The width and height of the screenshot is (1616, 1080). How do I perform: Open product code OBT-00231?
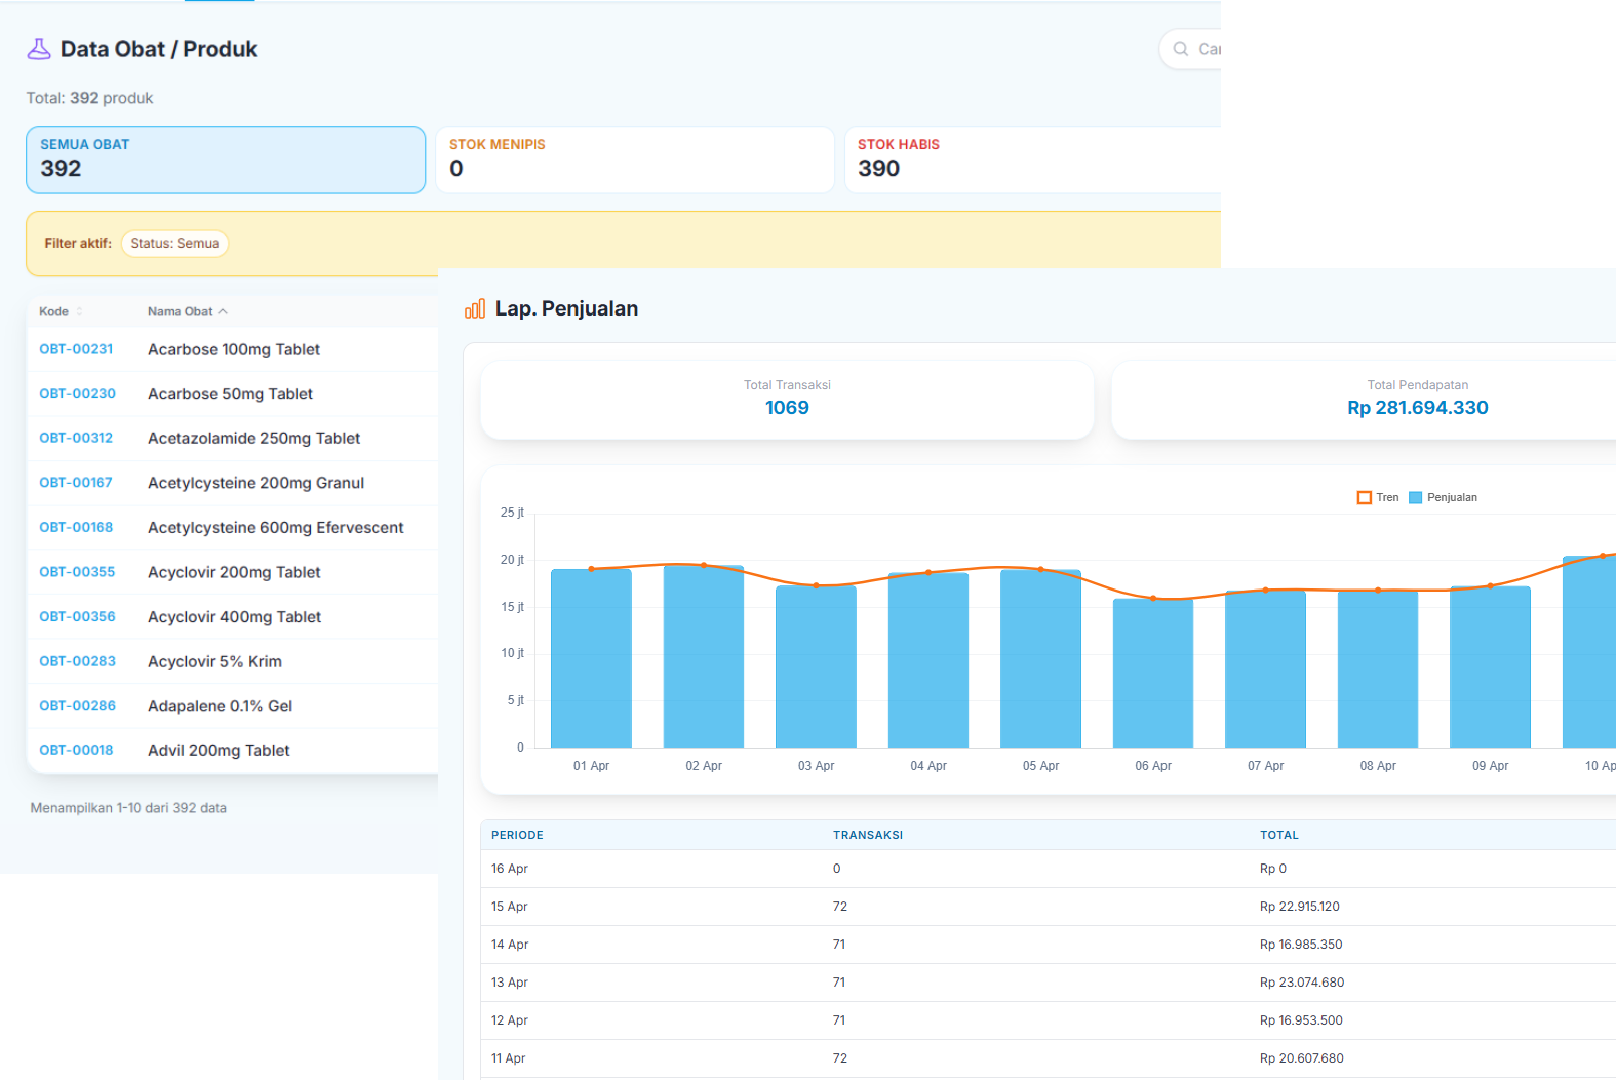tap(76, 349)
